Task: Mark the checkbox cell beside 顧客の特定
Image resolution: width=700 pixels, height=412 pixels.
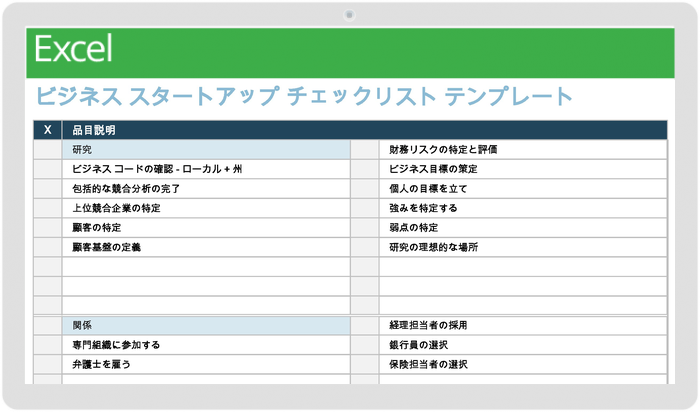Action: (48, 228)
